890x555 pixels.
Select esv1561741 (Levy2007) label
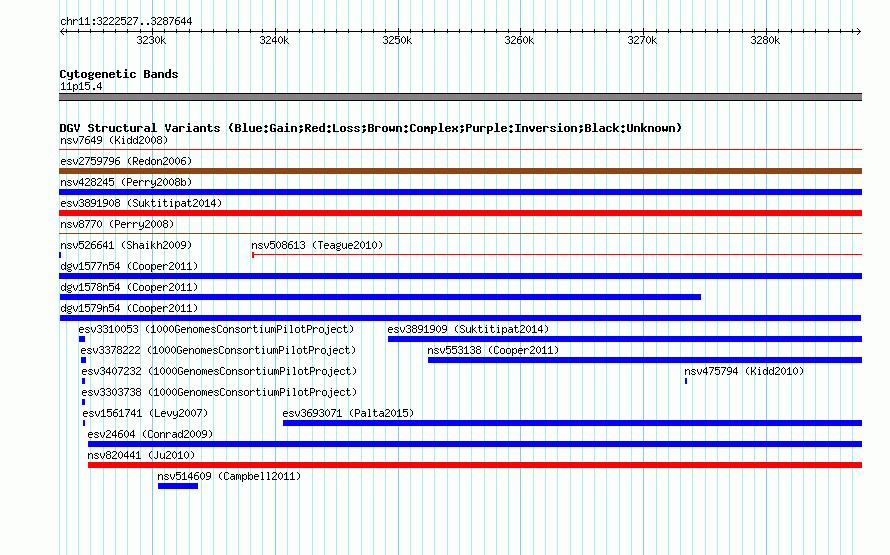click(145, 413)
